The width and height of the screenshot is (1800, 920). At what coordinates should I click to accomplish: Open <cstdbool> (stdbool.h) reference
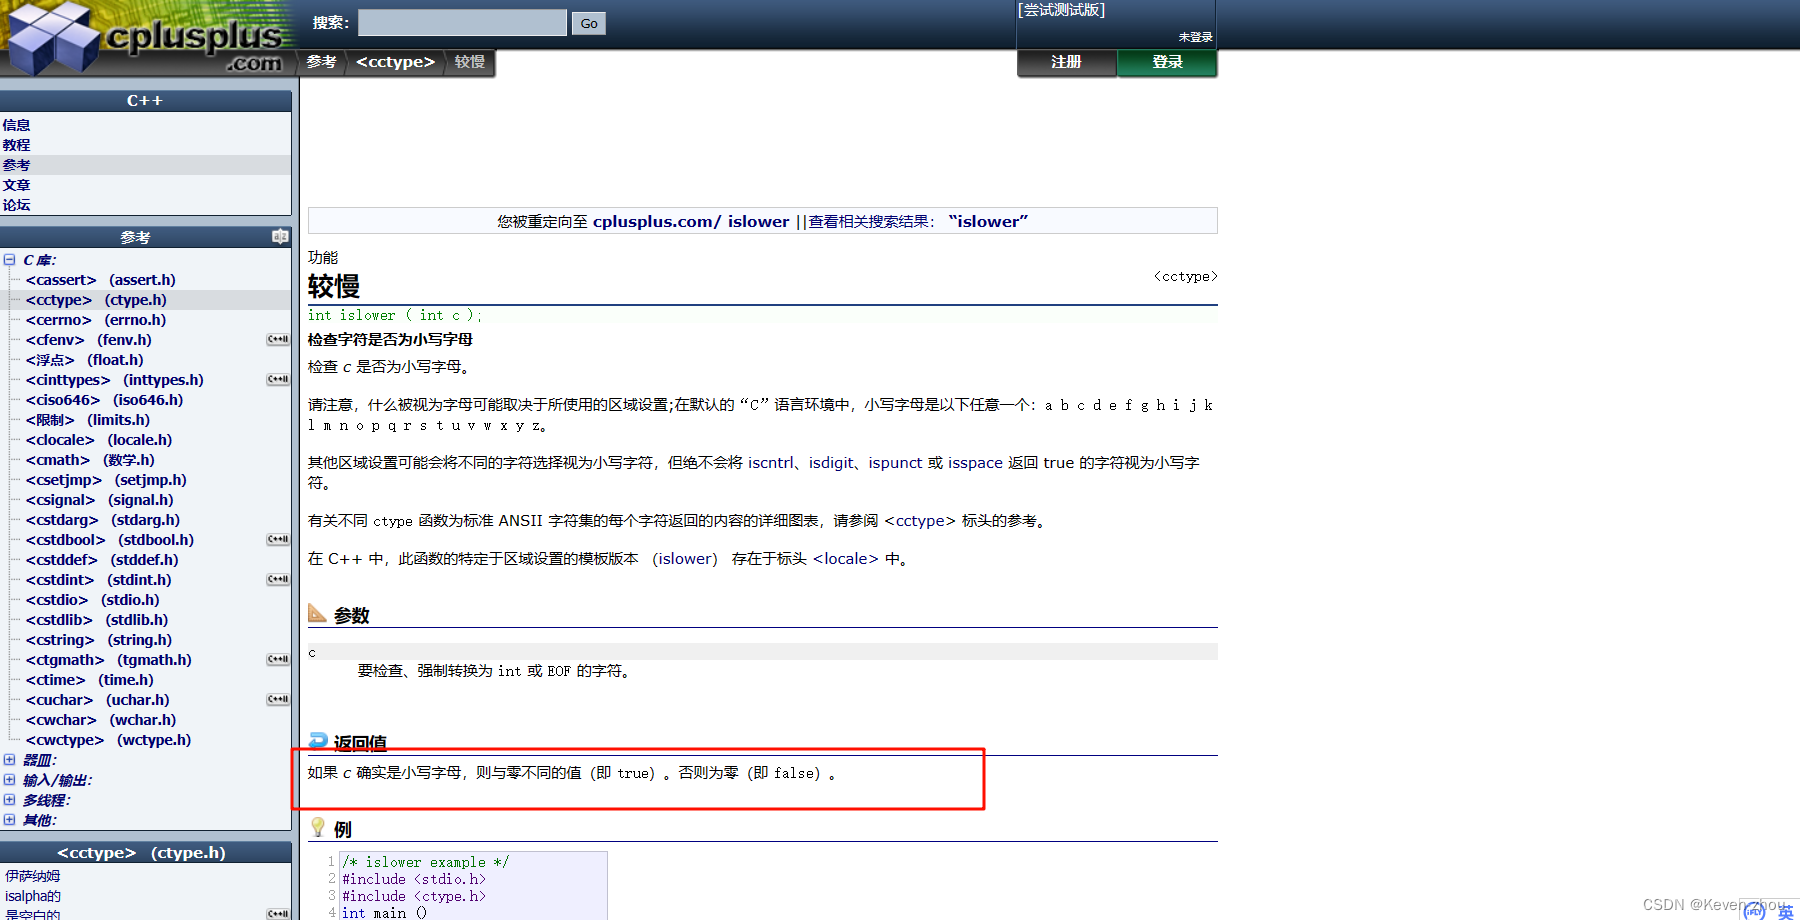[110, 540]
